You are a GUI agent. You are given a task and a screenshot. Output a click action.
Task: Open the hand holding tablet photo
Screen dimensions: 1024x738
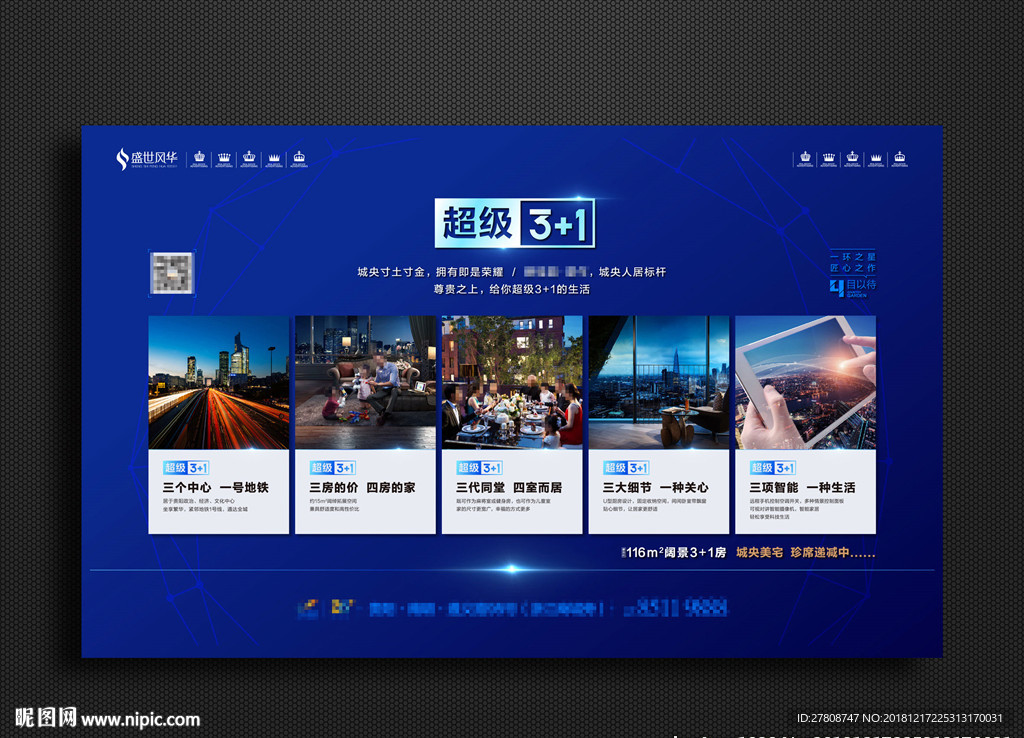click(x=805, y=383)
